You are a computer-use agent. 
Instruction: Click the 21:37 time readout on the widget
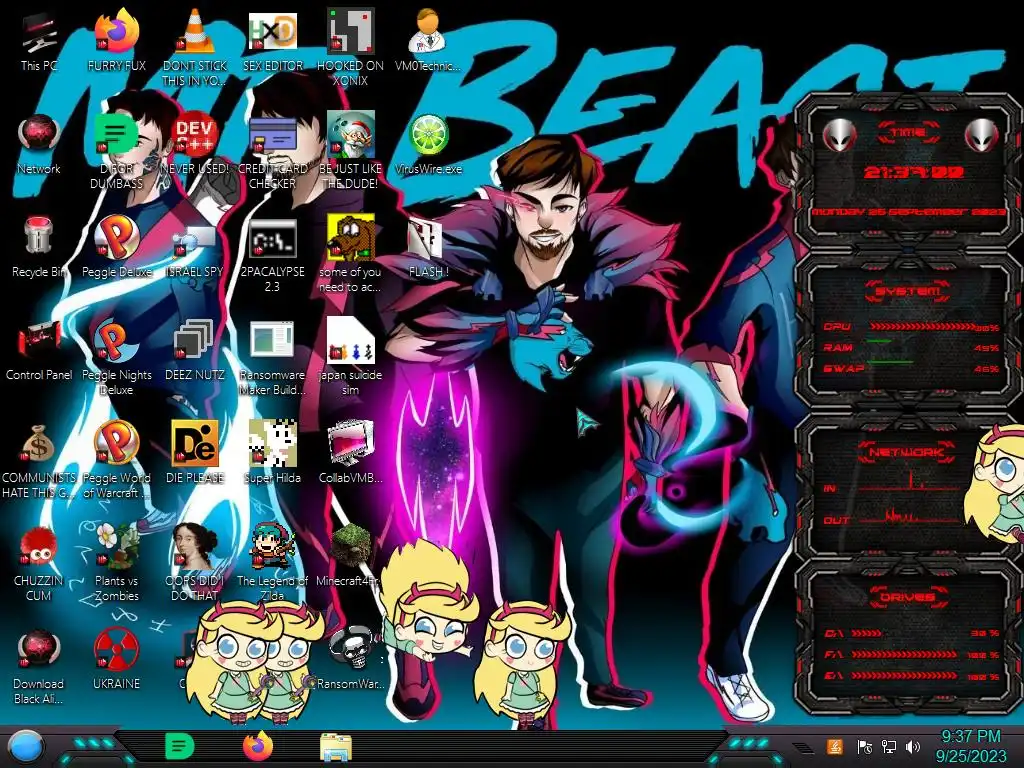tap(913, 172)
